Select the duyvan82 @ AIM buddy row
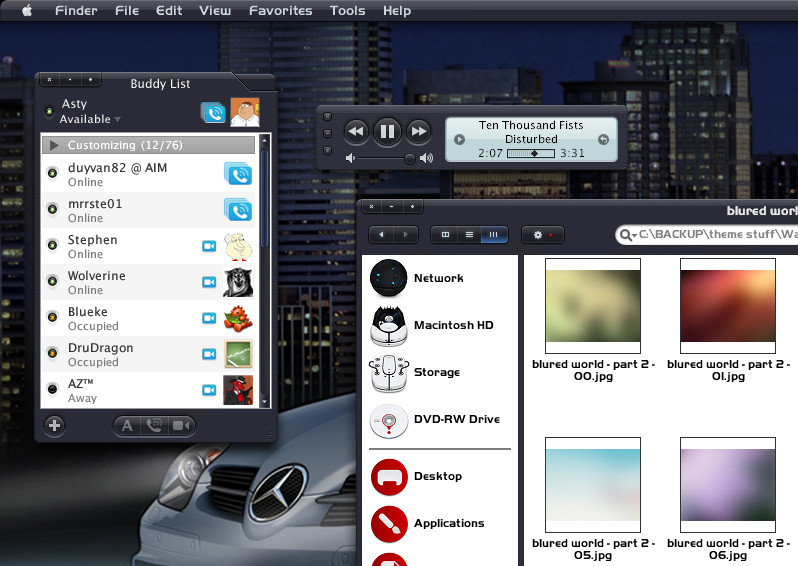 pos(148,174)
